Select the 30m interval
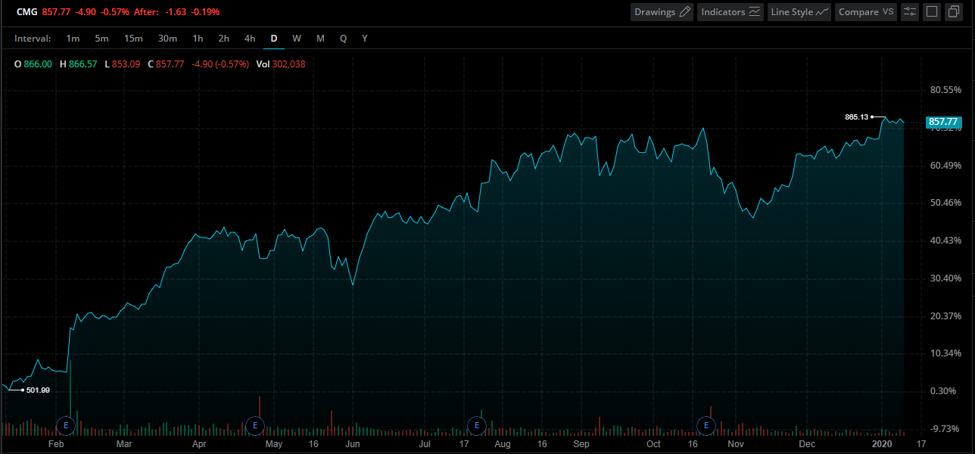Viewport: 975px width, 454px height. [x=167, y=39]
